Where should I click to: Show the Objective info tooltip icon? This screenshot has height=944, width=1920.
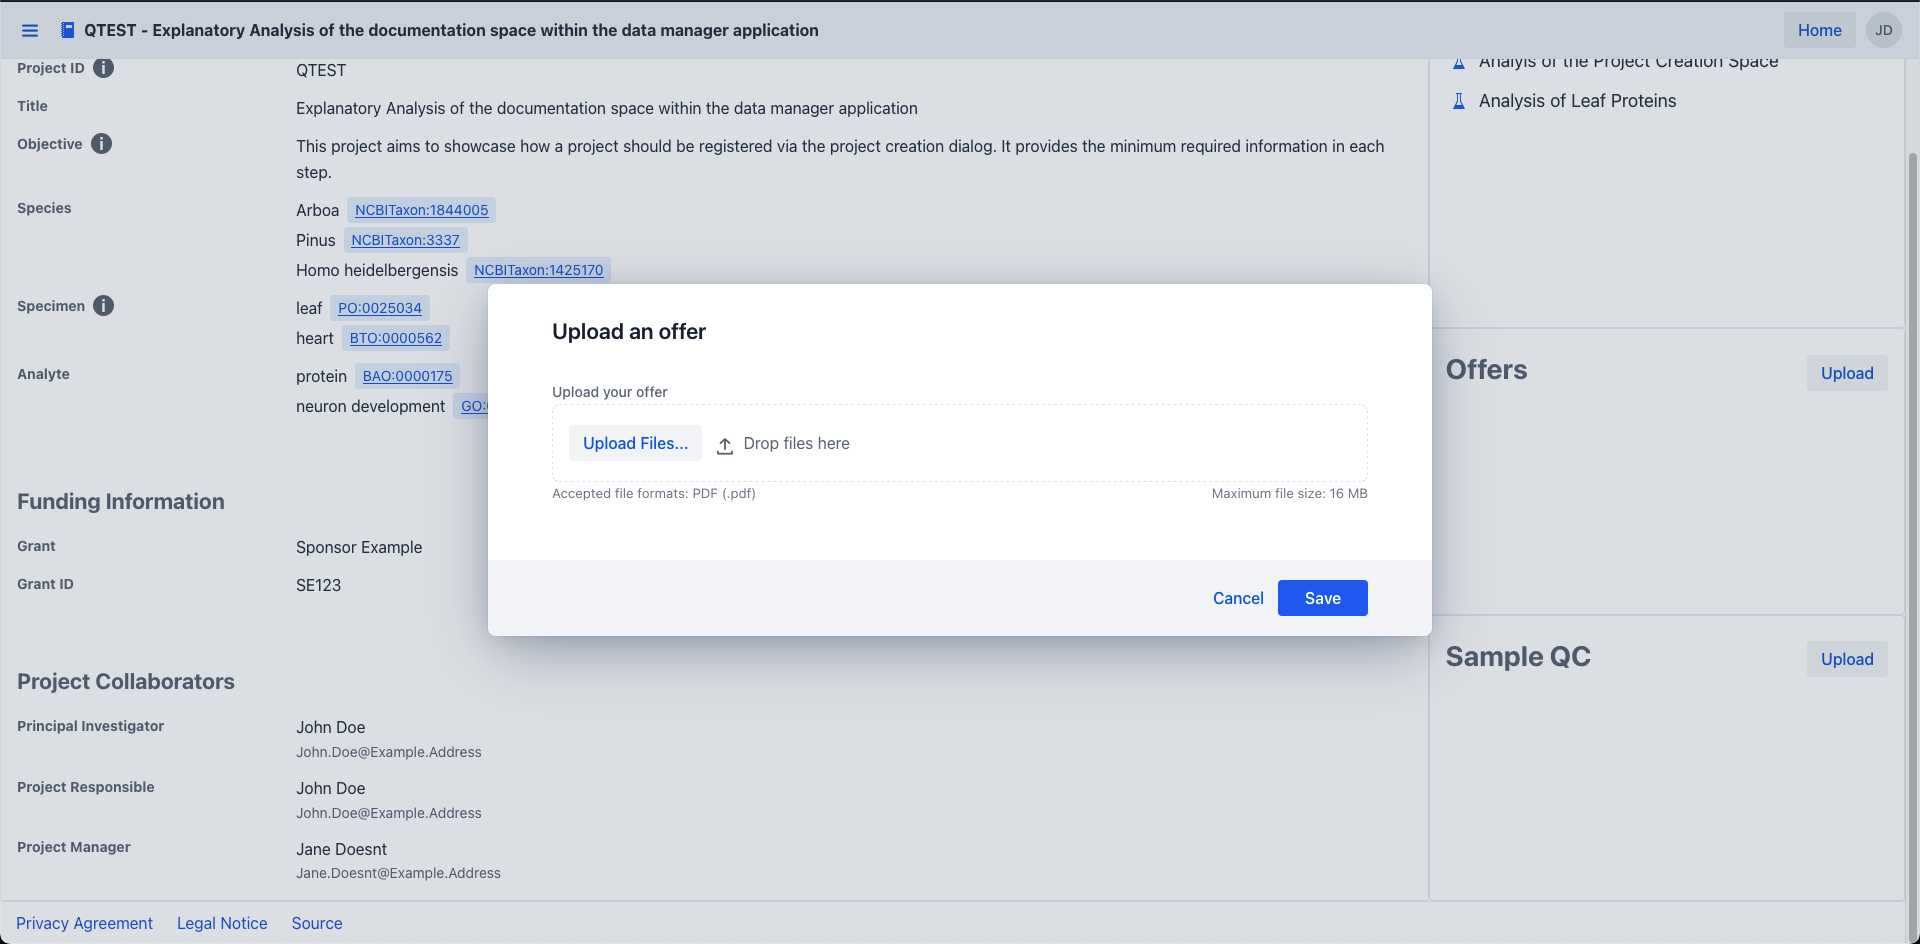(101, 144)
